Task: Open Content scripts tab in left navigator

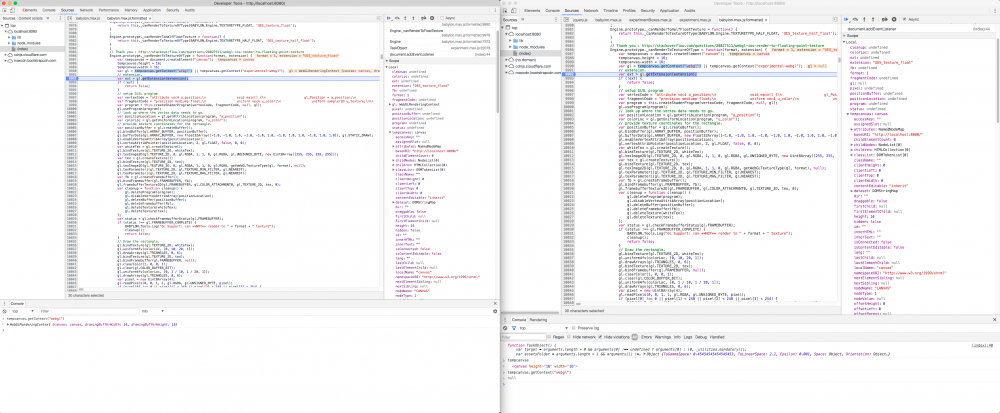Action: 31,18
